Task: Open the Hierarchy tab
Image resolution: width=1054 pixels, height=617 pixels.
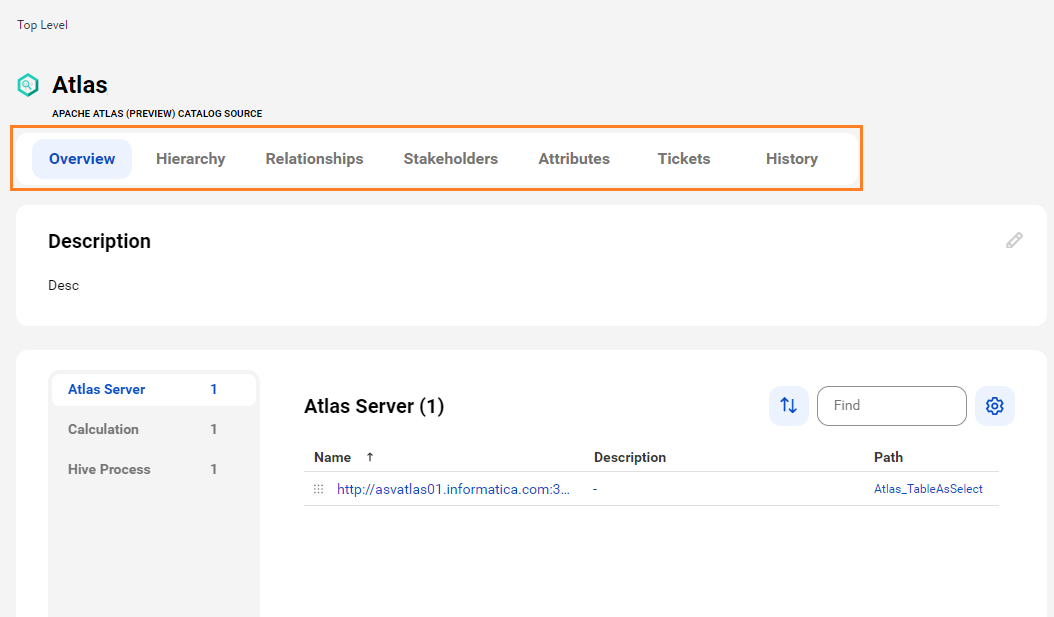Action: [190, 159]
